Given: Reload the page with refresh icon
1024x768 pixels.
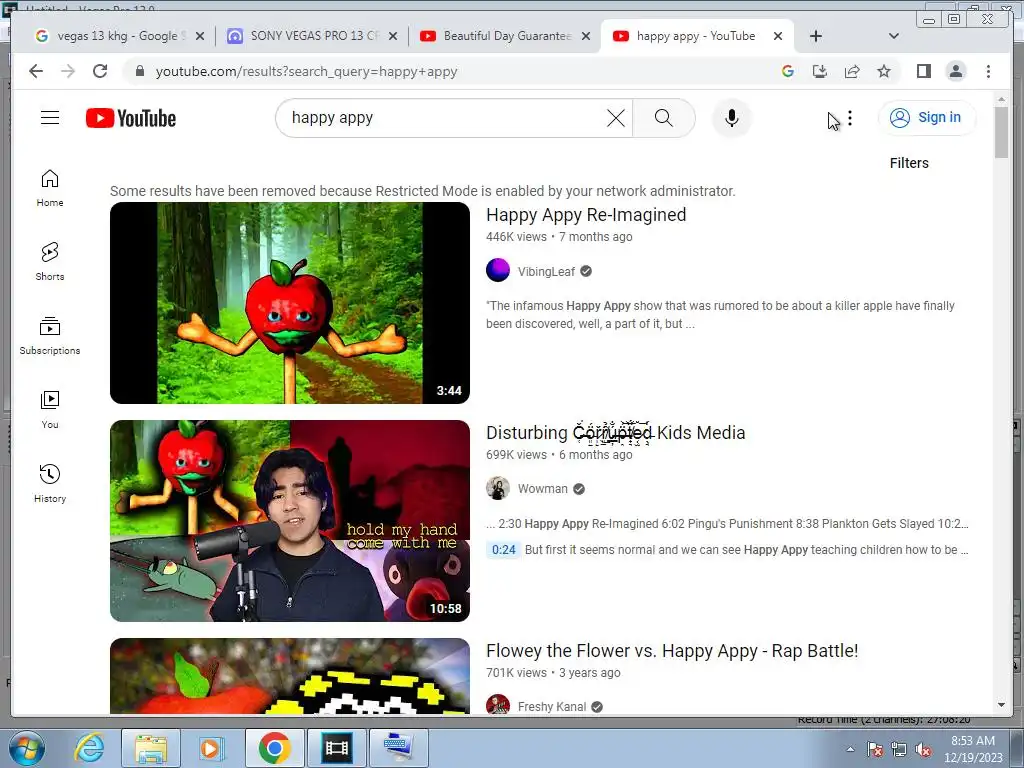Looking at the screenshot, I should (x=100, y=71).
